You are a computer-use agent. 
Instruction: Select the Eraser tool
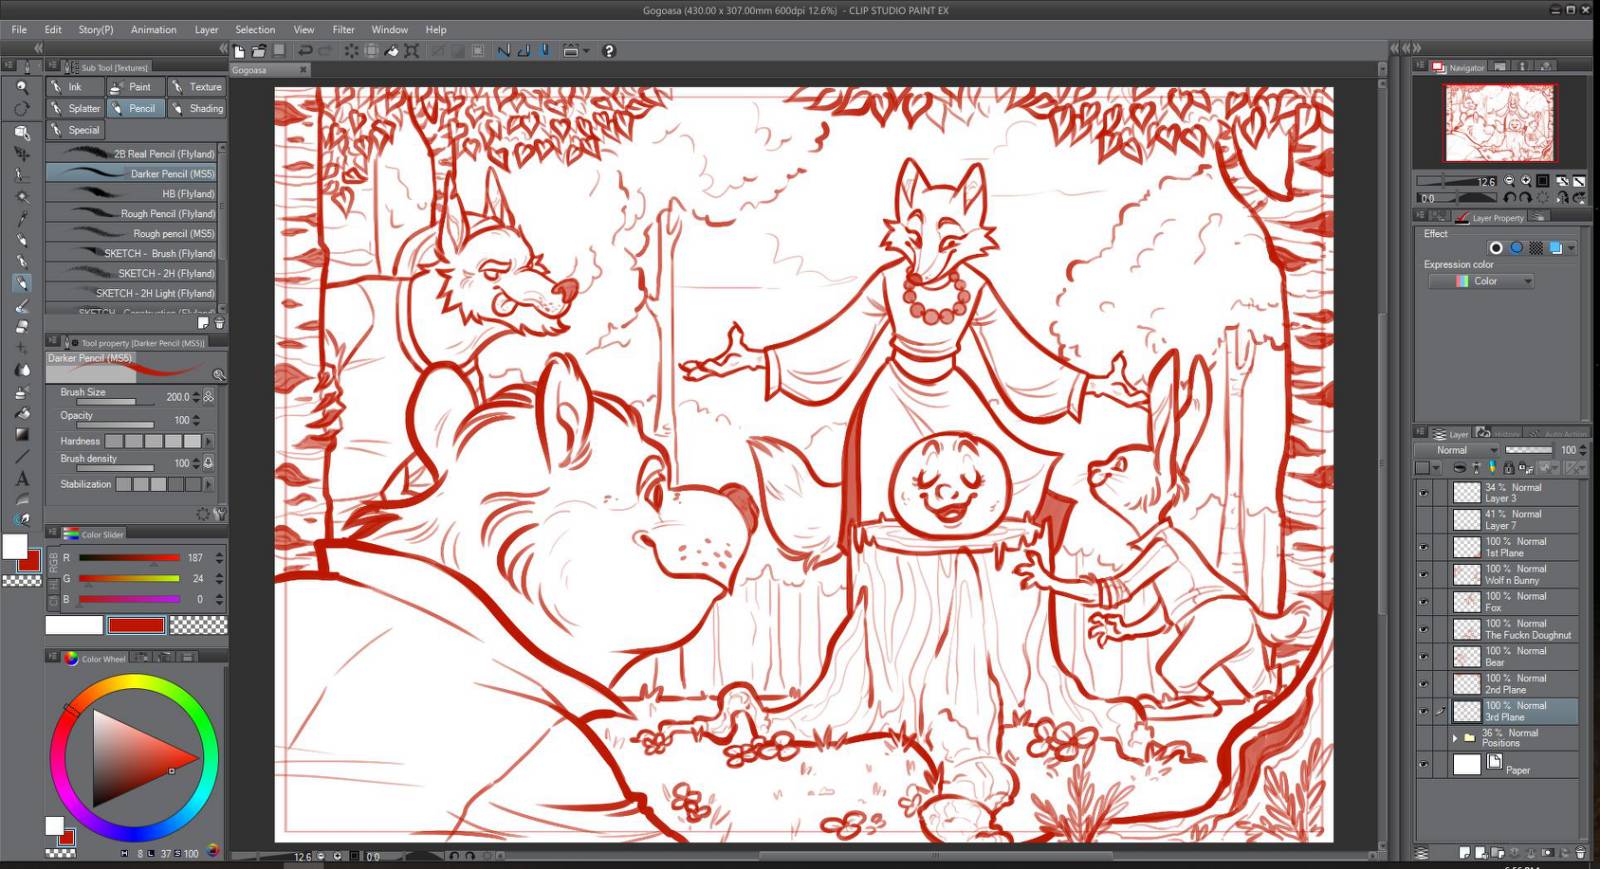[x=21, y=326]
